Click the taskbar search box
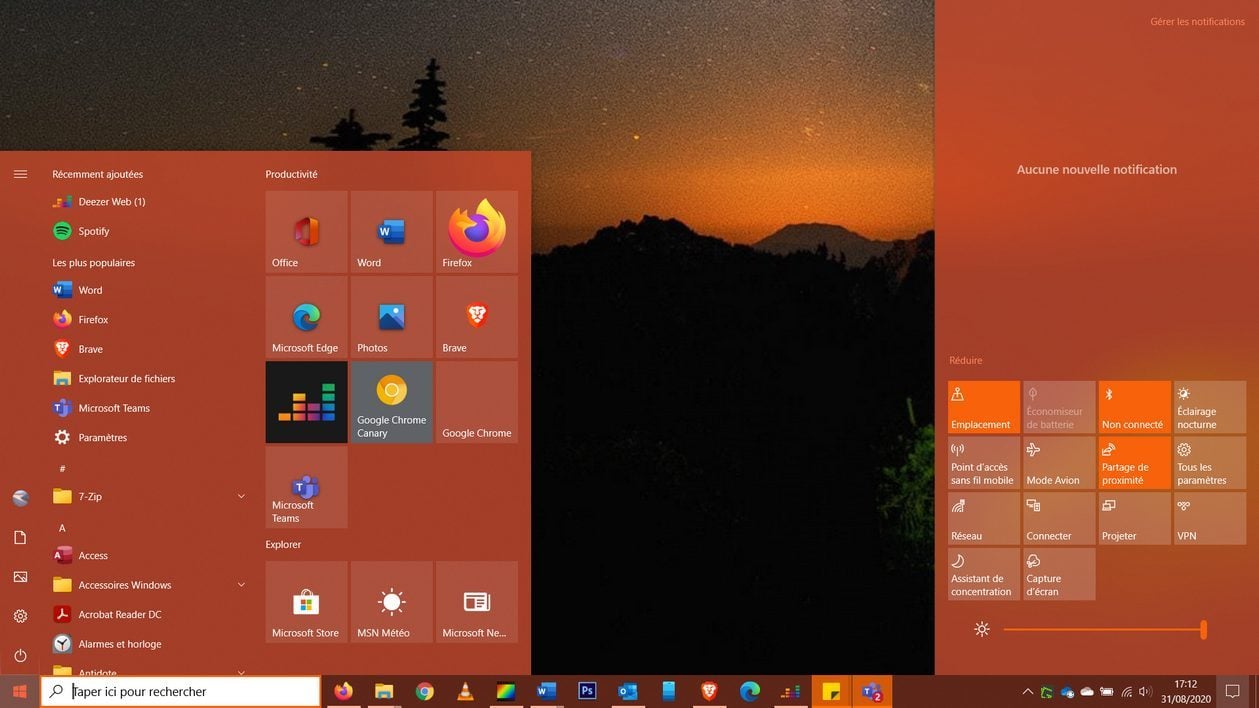 (x=181, y=691)
